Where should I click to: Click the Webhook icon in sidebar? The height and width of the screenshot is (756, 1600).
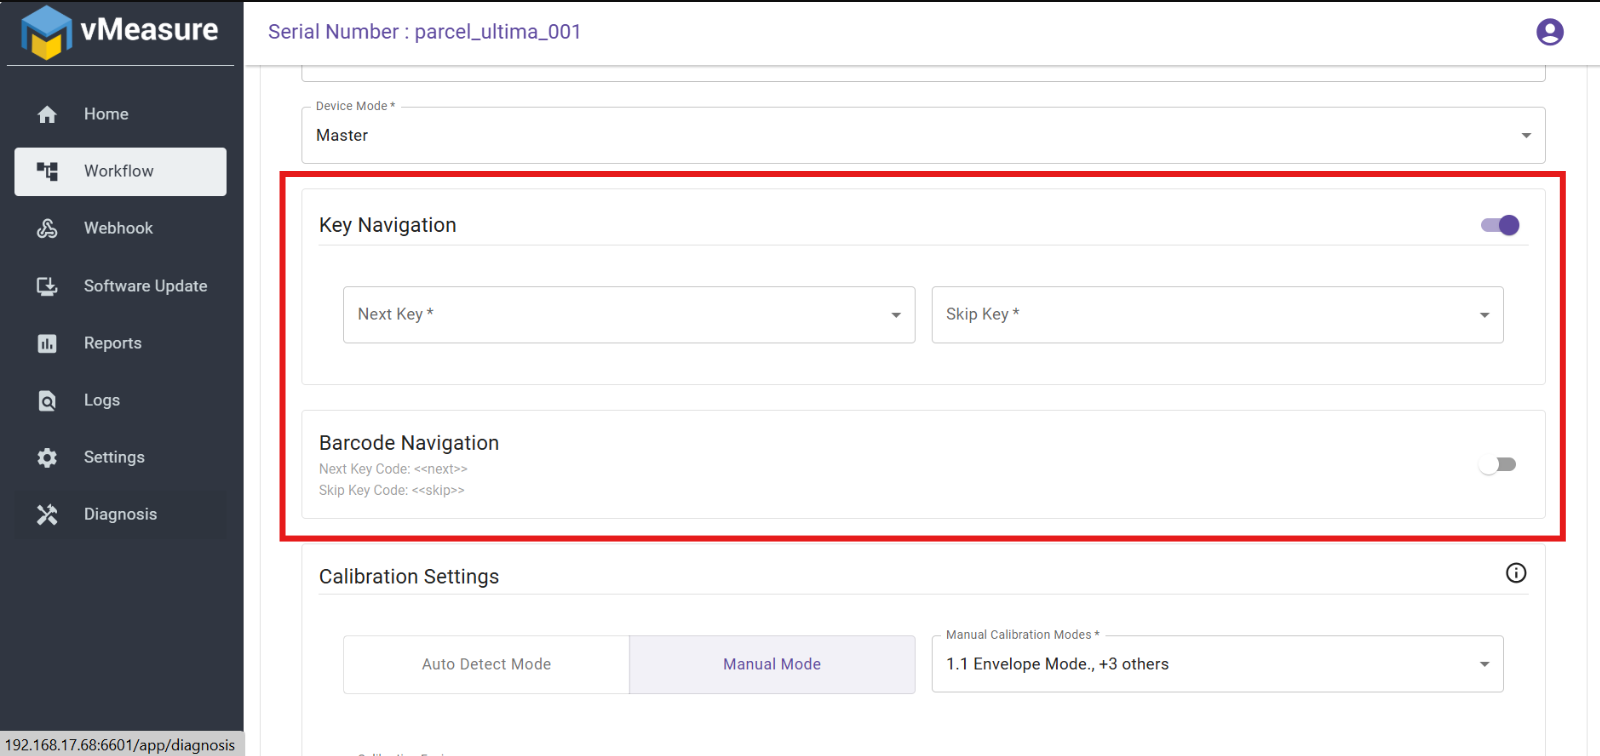[47, 229]
